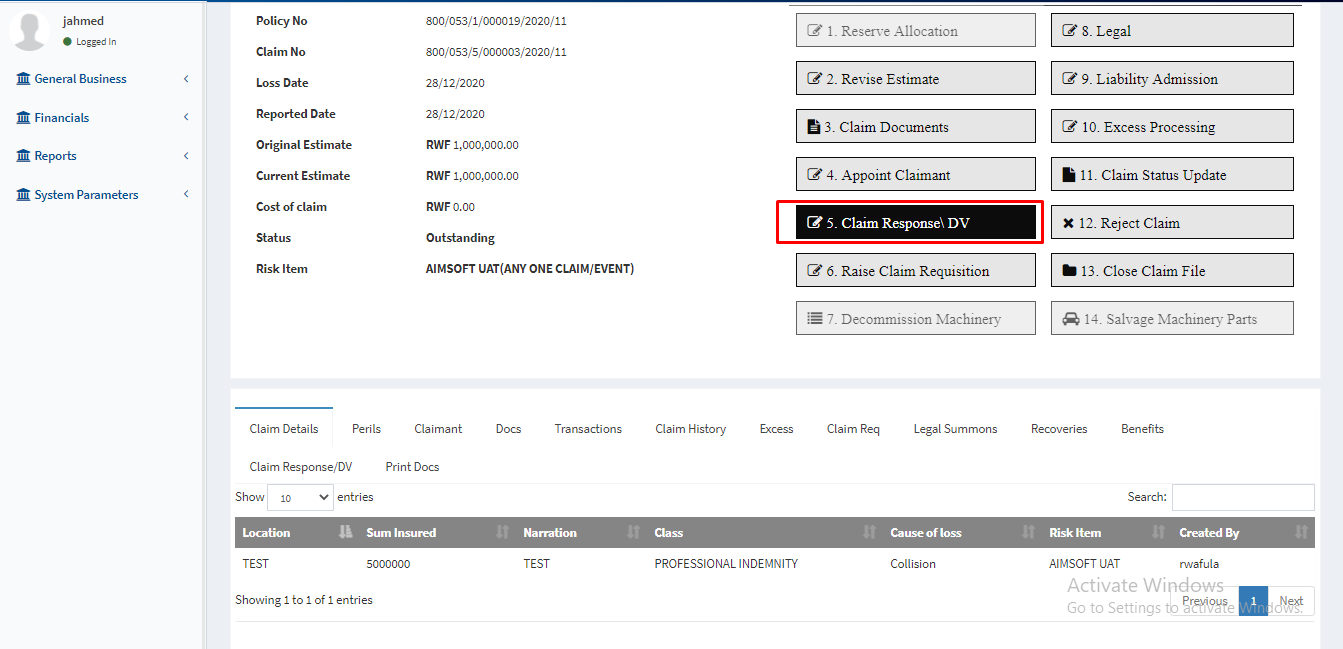Open the Legal Summons tab
The width and height of the screenshot is (1343, 649).
955,429
